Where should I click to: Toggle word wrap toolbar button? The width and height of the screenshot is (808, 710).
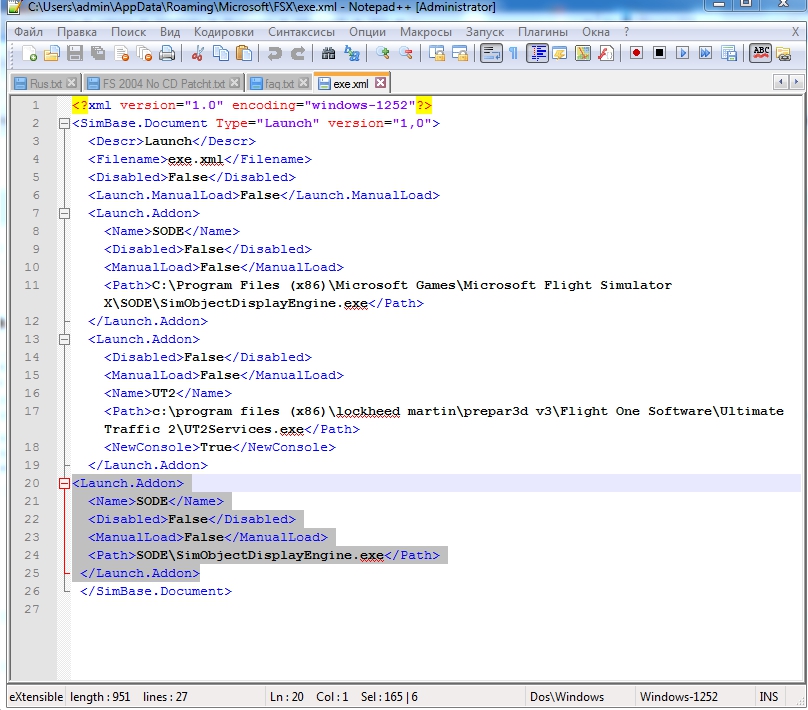click(491, 53)
